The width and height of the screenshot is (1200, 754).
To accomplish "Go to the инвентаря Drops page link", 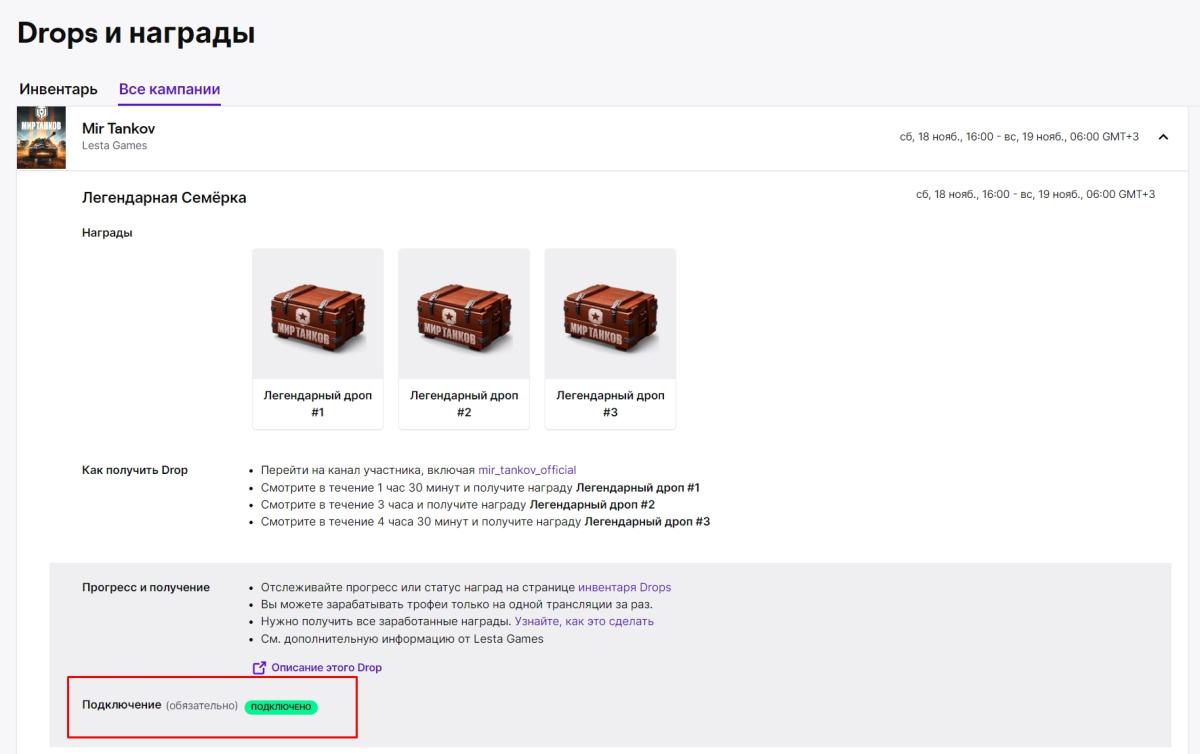I will tap(624, 587).
